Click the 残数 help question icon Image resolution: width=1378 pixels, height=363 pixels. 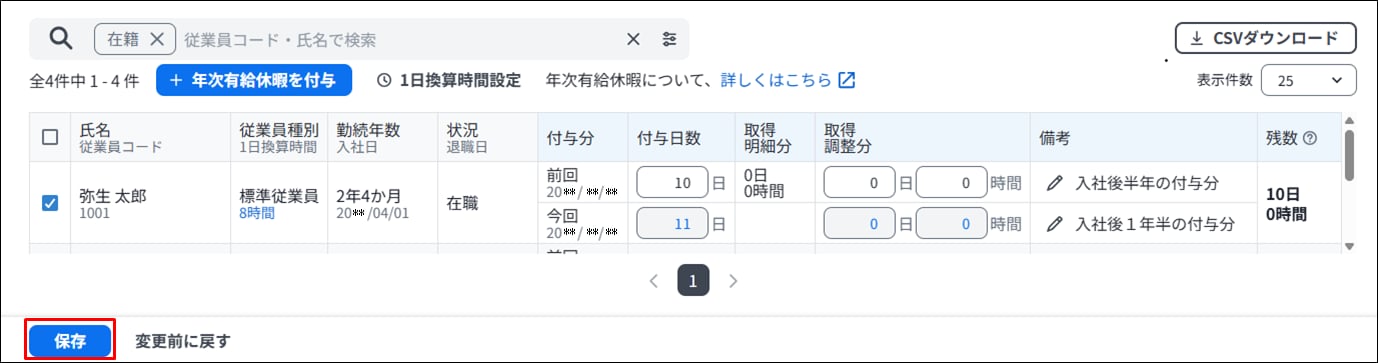click(x=1310, y=139)
